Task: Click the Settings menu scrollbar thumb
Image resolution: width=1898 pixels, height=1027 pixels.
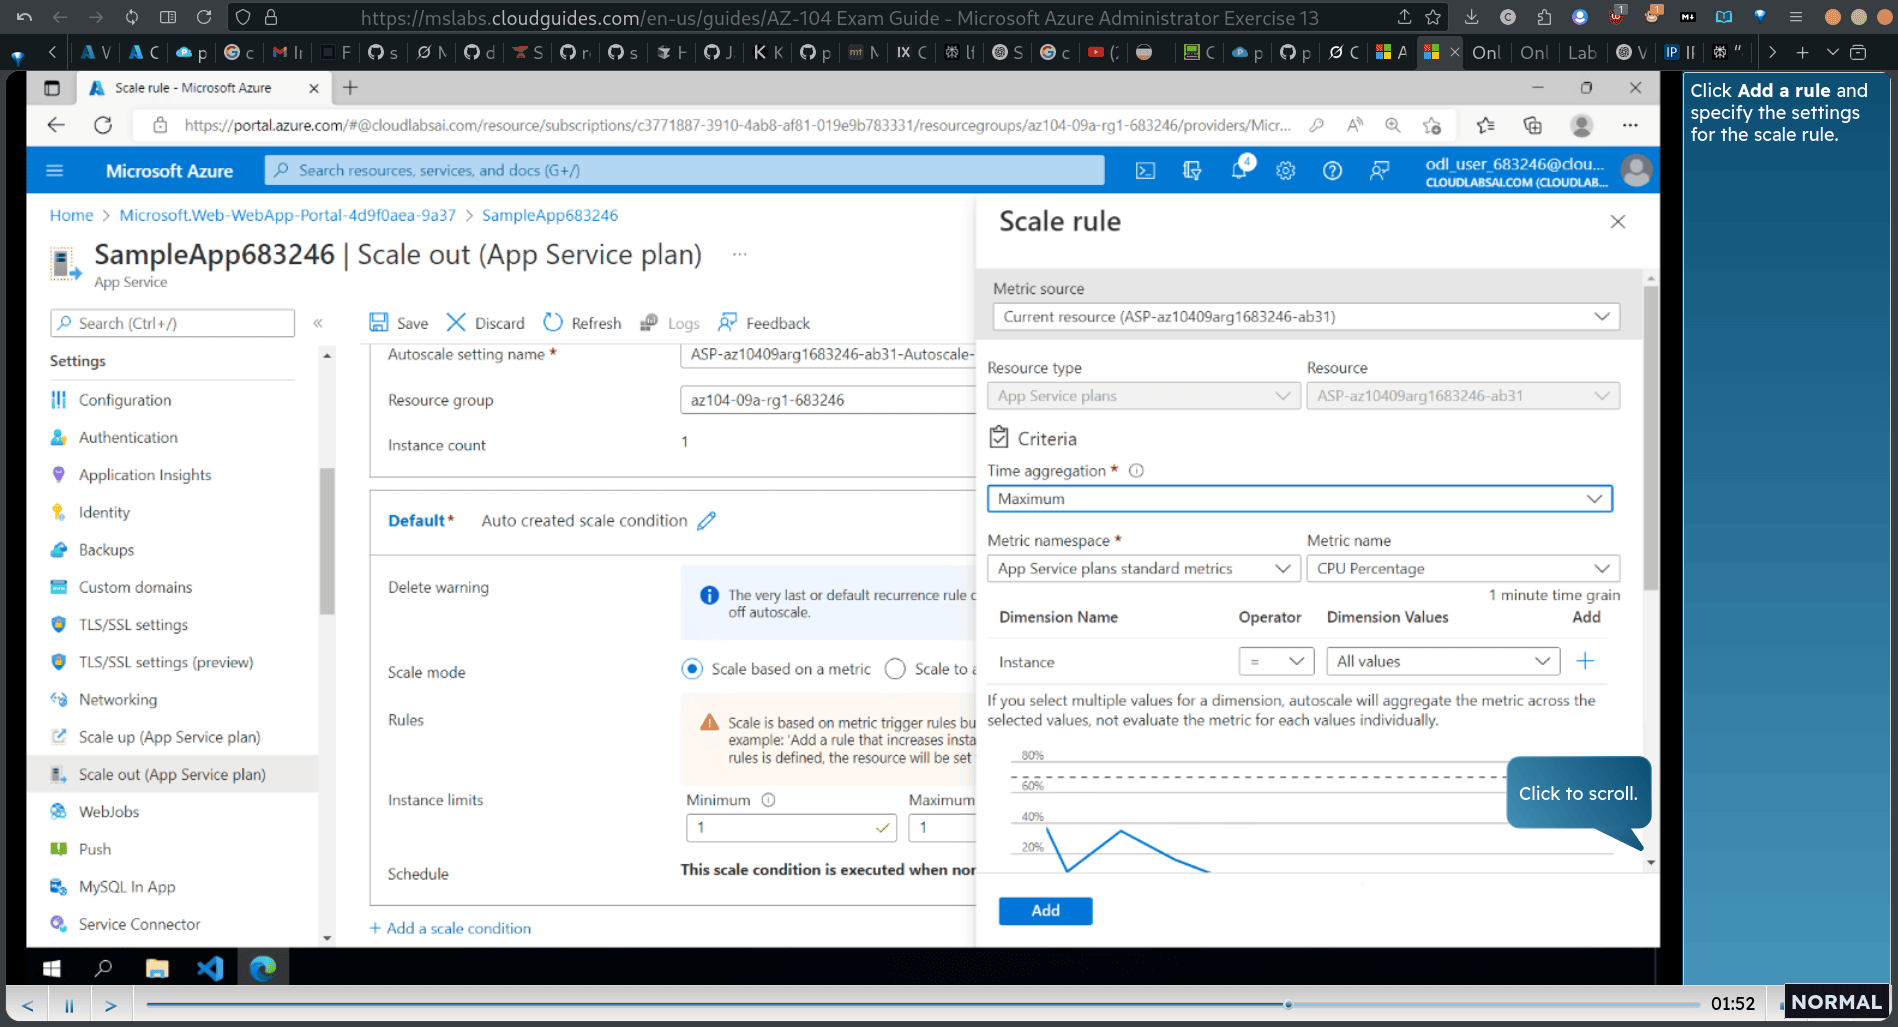Action: pos(326,540)
